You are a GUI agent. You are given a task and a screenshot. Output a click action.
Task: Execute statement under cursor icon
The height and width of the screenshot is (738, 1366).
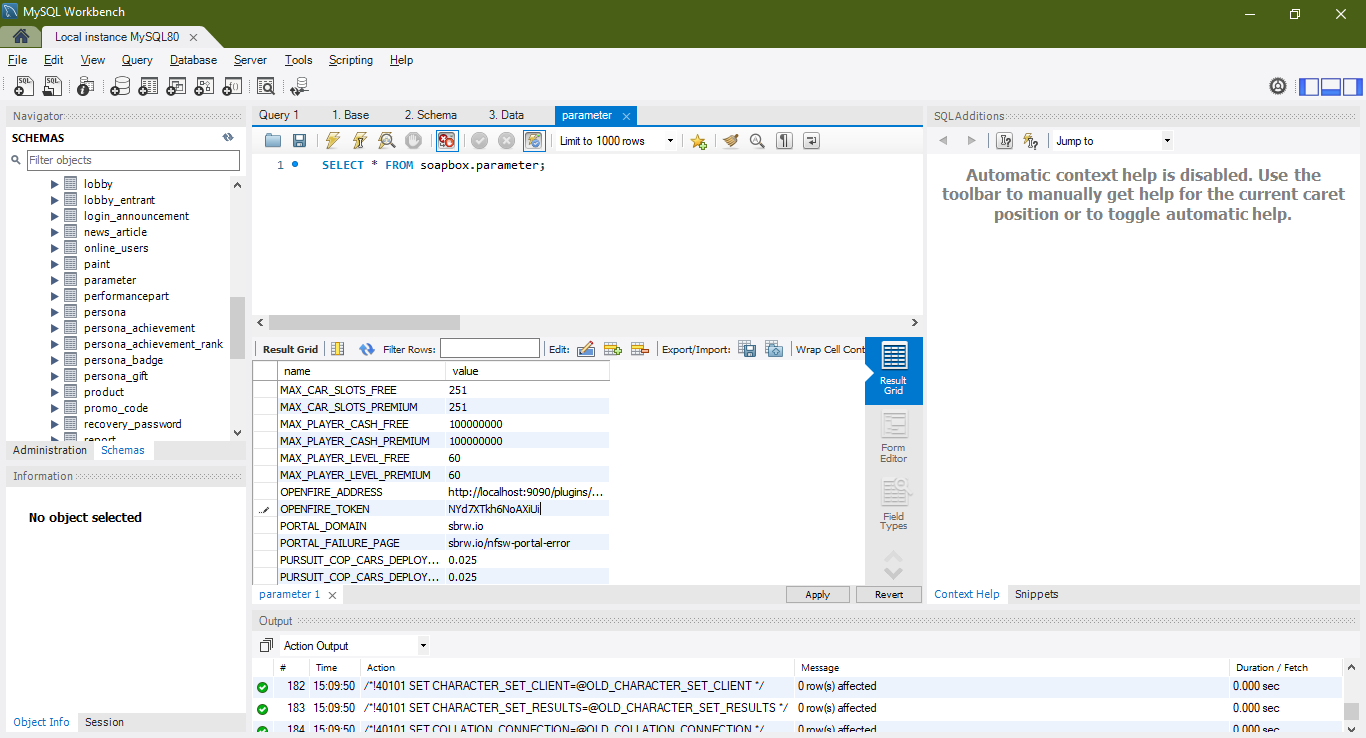360,141
